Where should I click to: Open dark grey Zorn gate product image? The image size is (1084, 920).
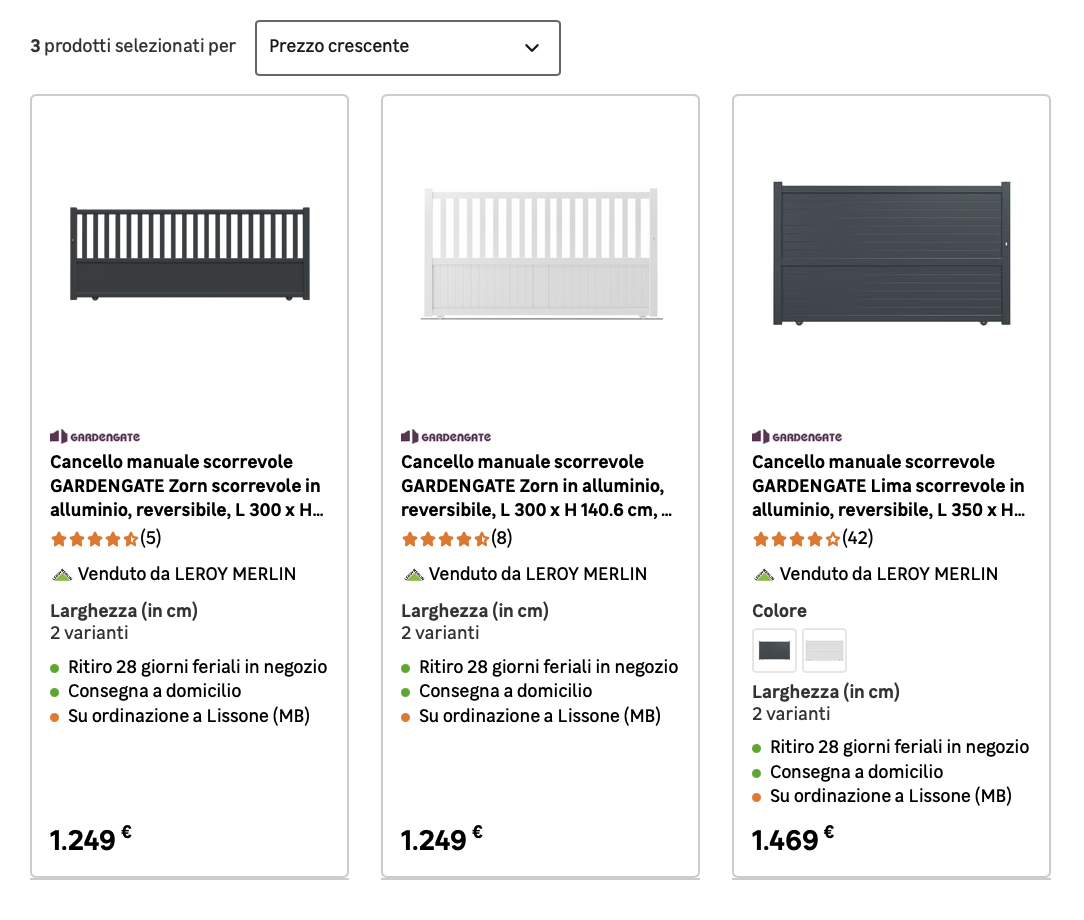pyautogui.click(x=190, y=254)
